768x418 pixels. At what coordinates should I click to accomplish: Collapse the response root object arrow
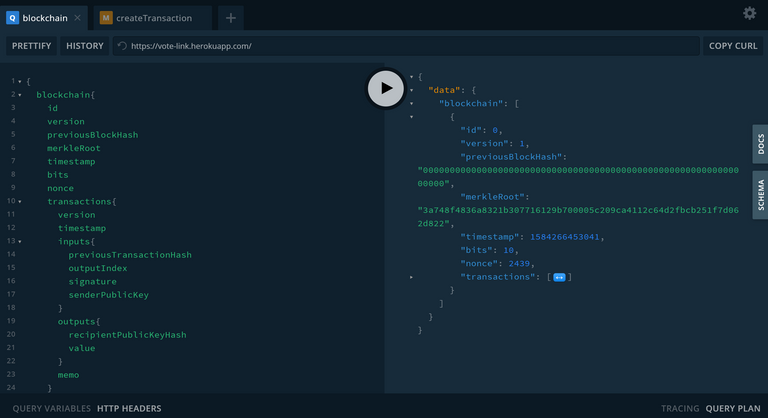pos(411,77)
